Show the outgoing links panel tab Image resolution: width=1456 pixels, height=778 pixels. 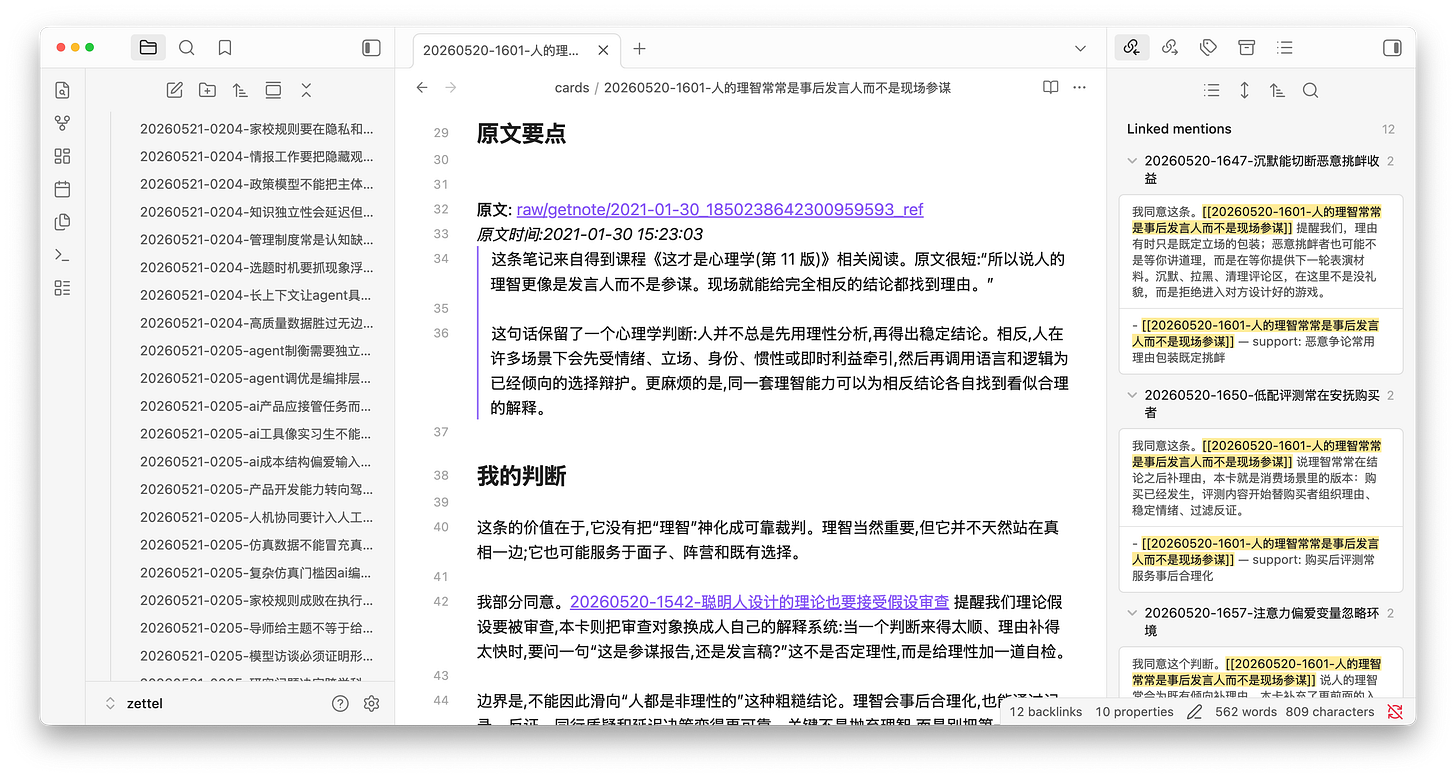coord(1169,48)
